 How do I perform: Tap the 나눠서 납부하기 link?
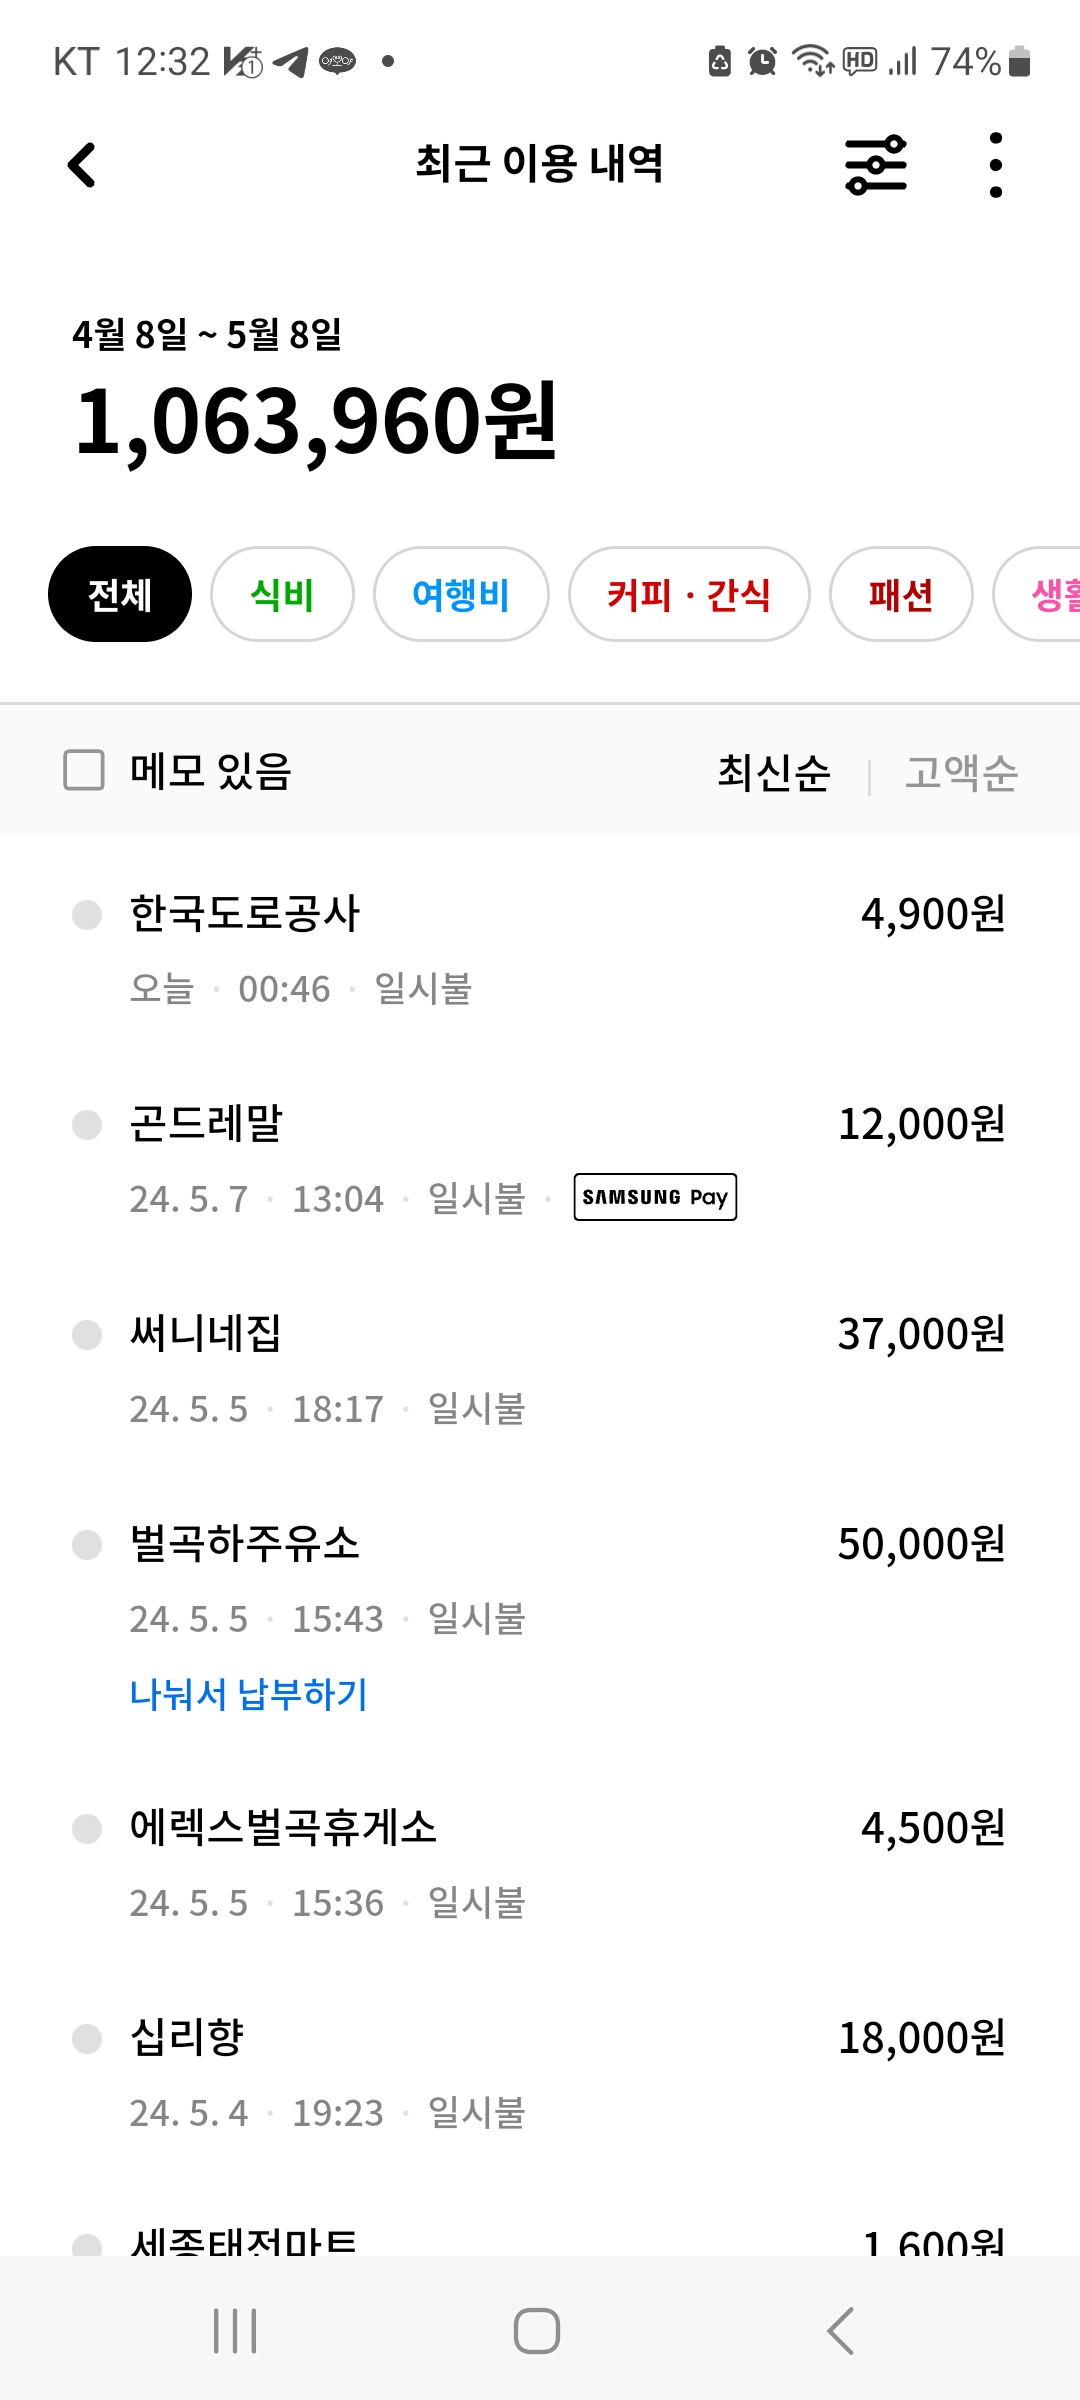click(249, 1694)
